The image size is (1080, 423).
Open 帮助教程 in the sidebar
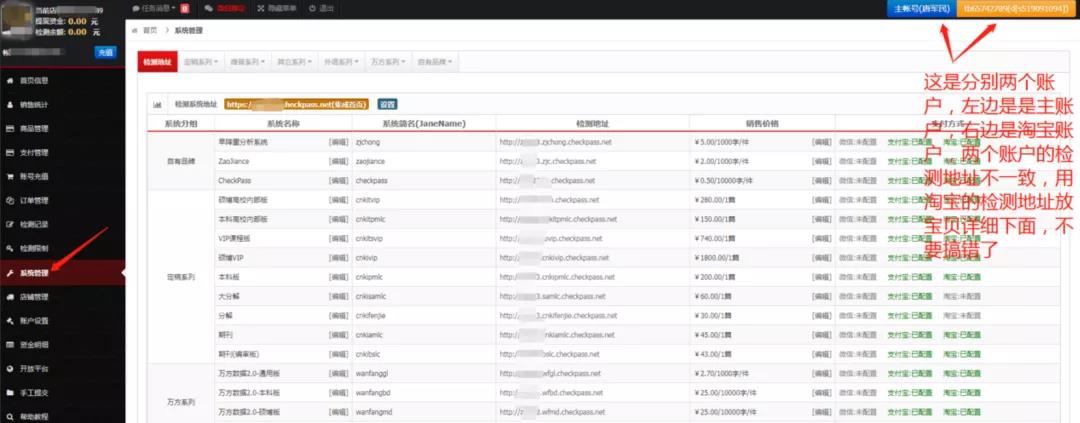(x=62, y=415)
